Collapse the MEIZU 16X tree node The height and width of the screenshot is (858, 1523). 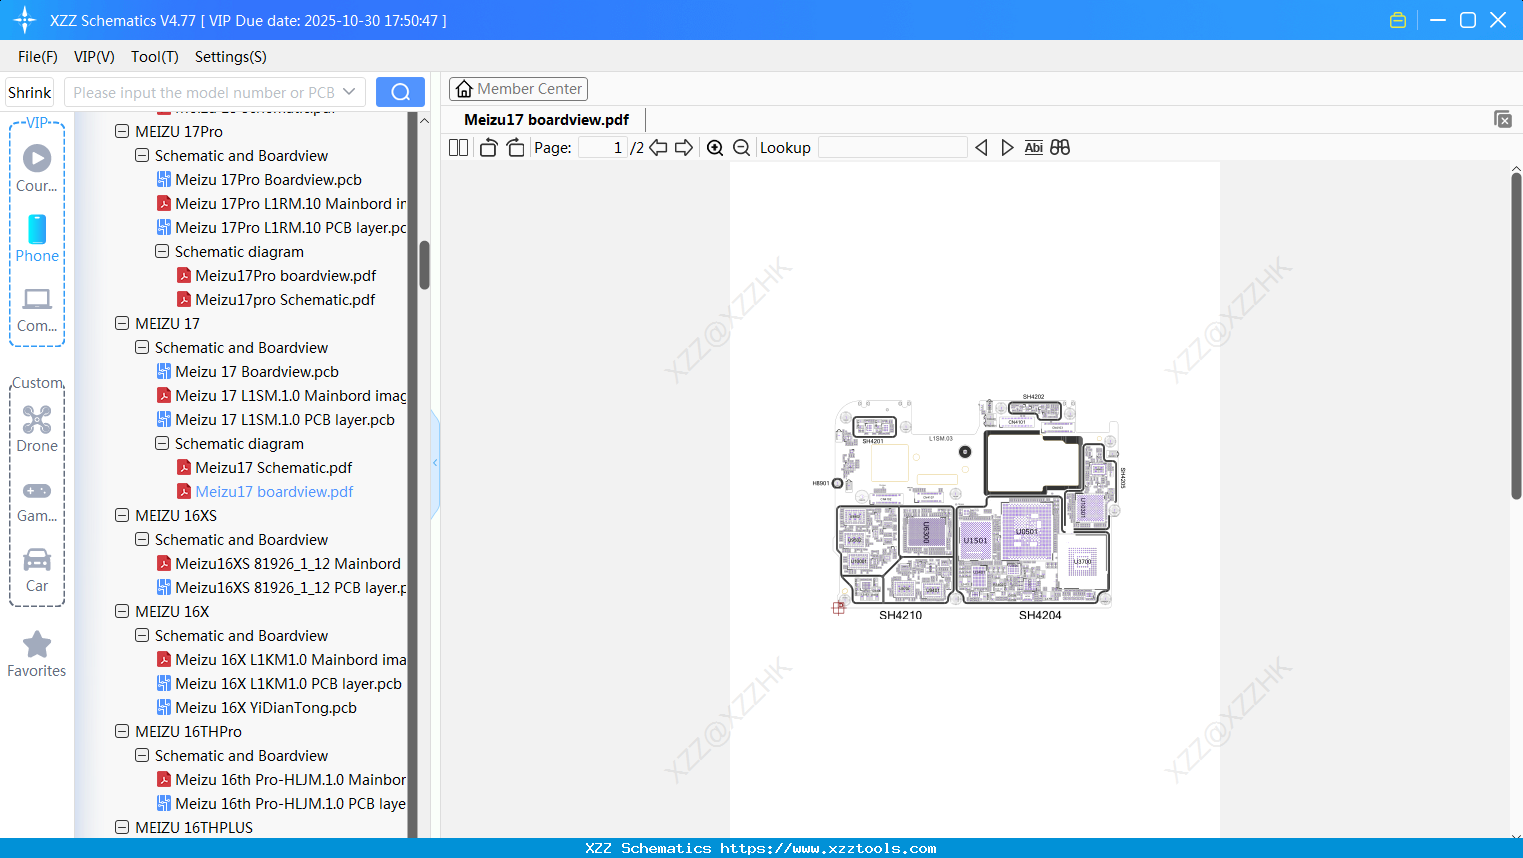122,611
